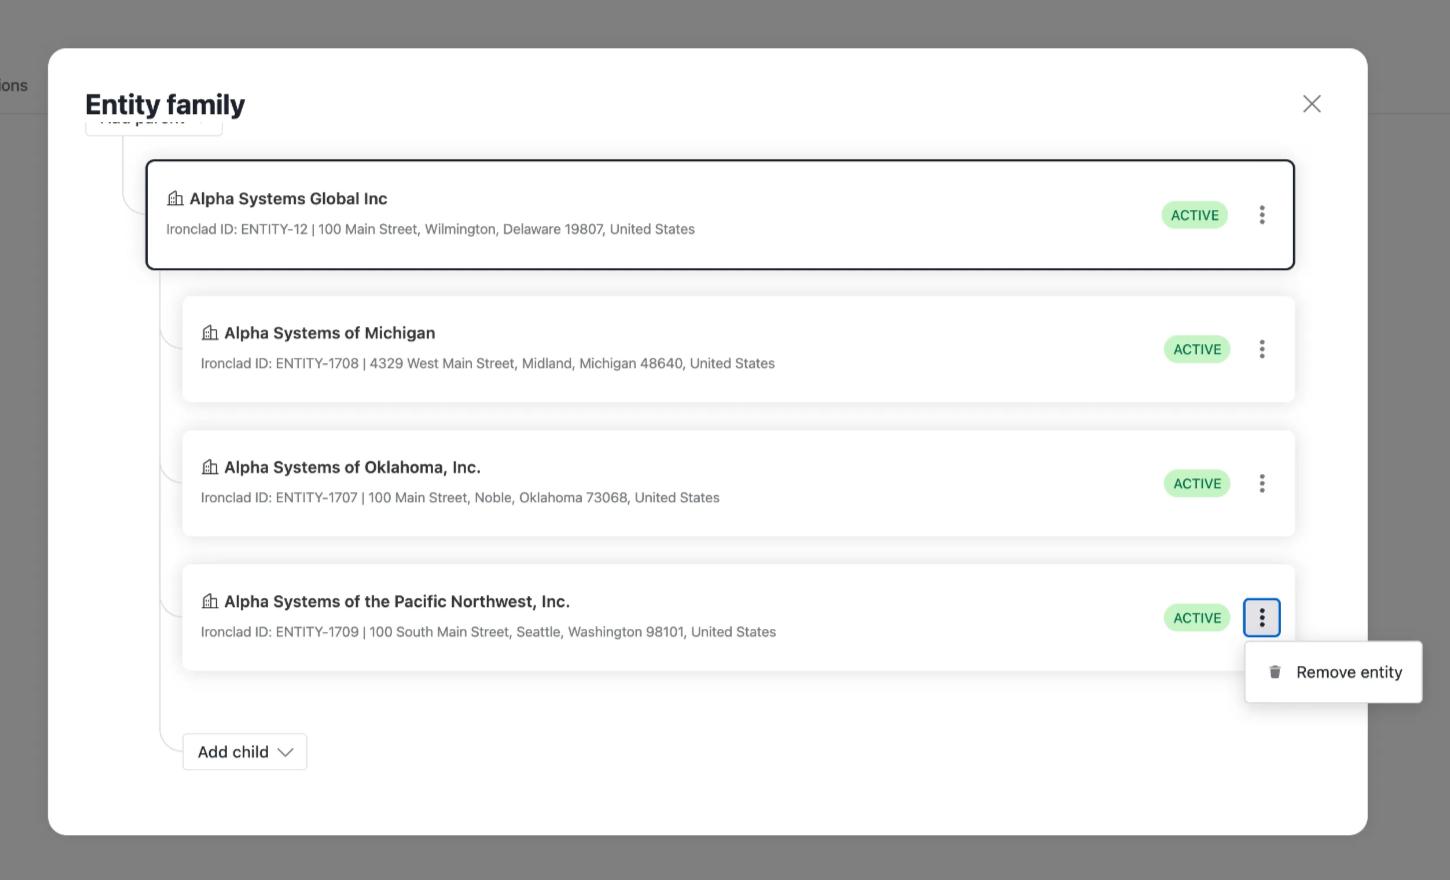
Task: Click building icon by Pacific Northwest entity
Action: pyautogui.click(x=210, y=601)
